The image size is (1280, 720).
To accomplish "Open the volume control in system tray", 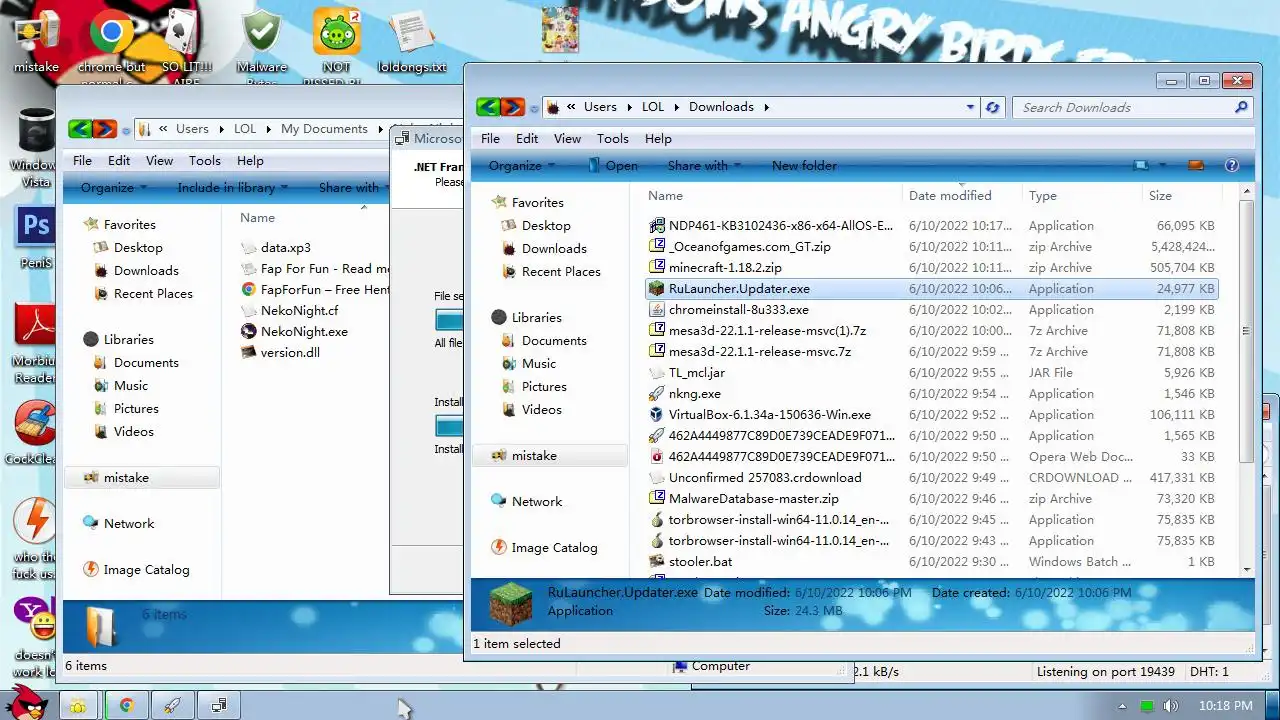I will click(1171, 706).
